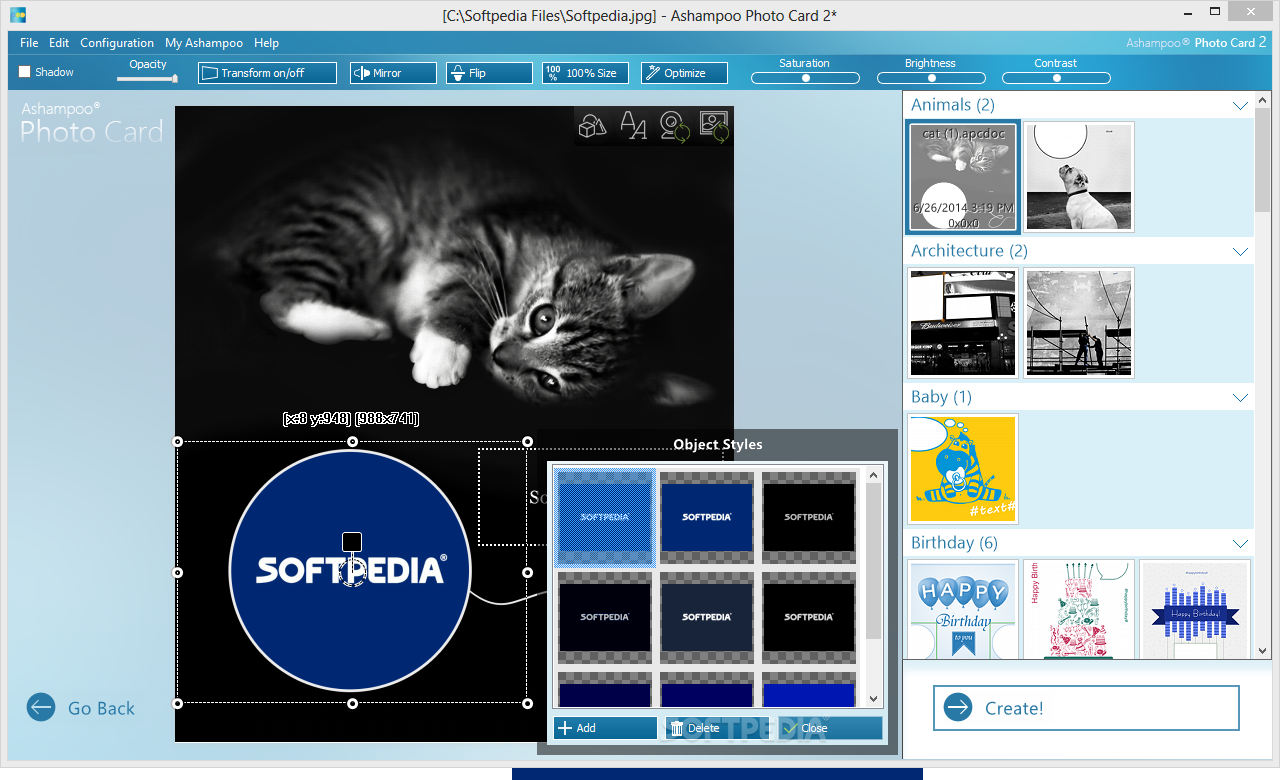Collapse the Baby category
Viewport: 1280px width, 780px height.
(x=1240, y=397)
